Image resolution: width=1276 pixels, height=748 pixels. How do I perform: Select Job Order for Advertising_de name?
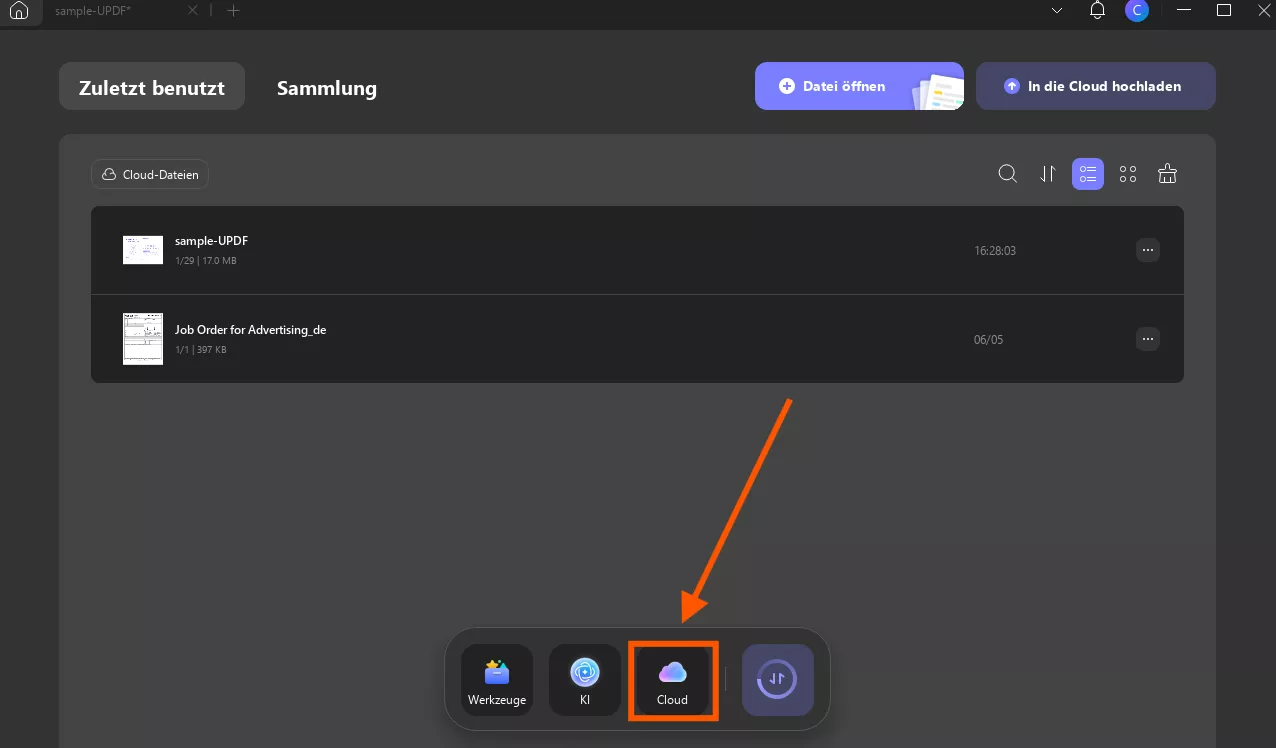(x=251, y=330)
